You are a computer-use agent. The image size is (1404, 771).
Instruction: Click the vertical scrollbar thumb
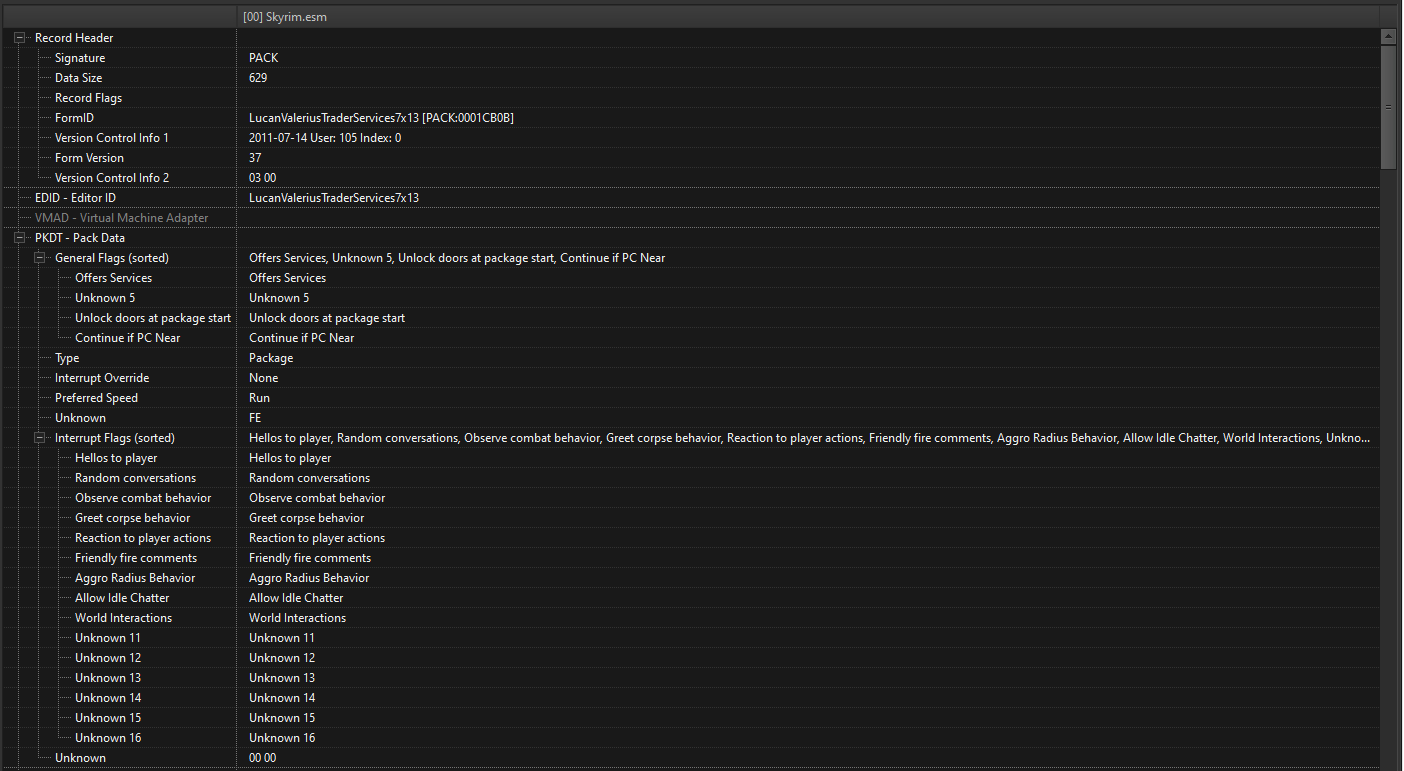(x=1388, y=107)
